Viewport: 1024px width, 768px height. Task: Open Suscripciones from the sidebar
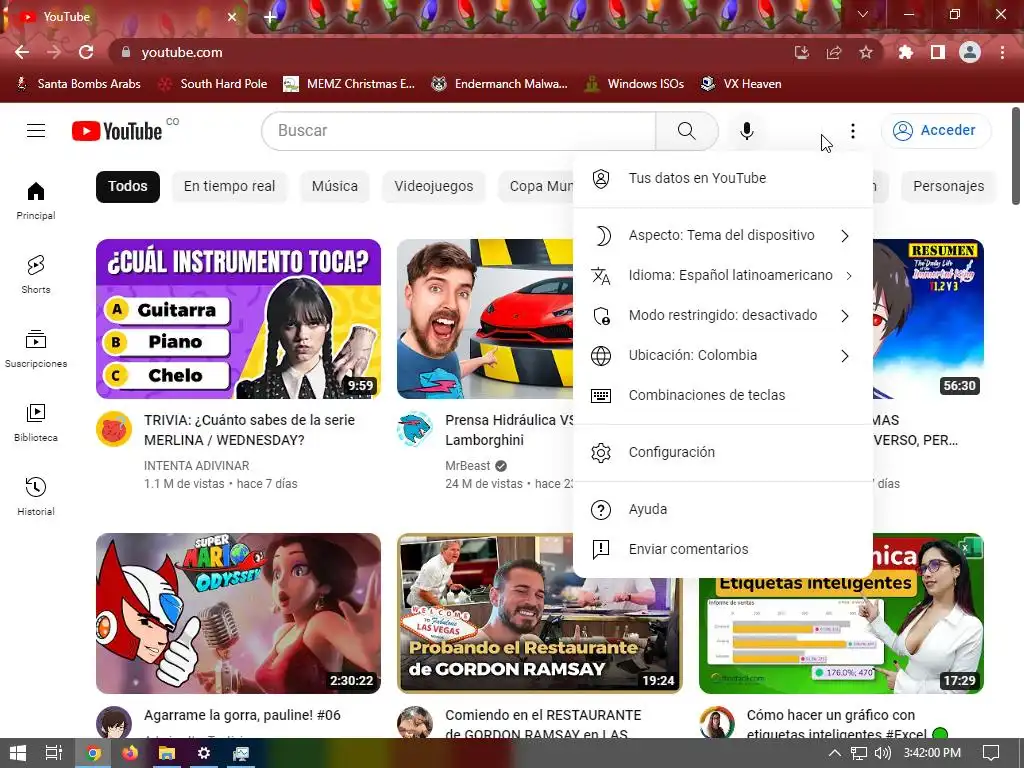(x=36, y=349)
